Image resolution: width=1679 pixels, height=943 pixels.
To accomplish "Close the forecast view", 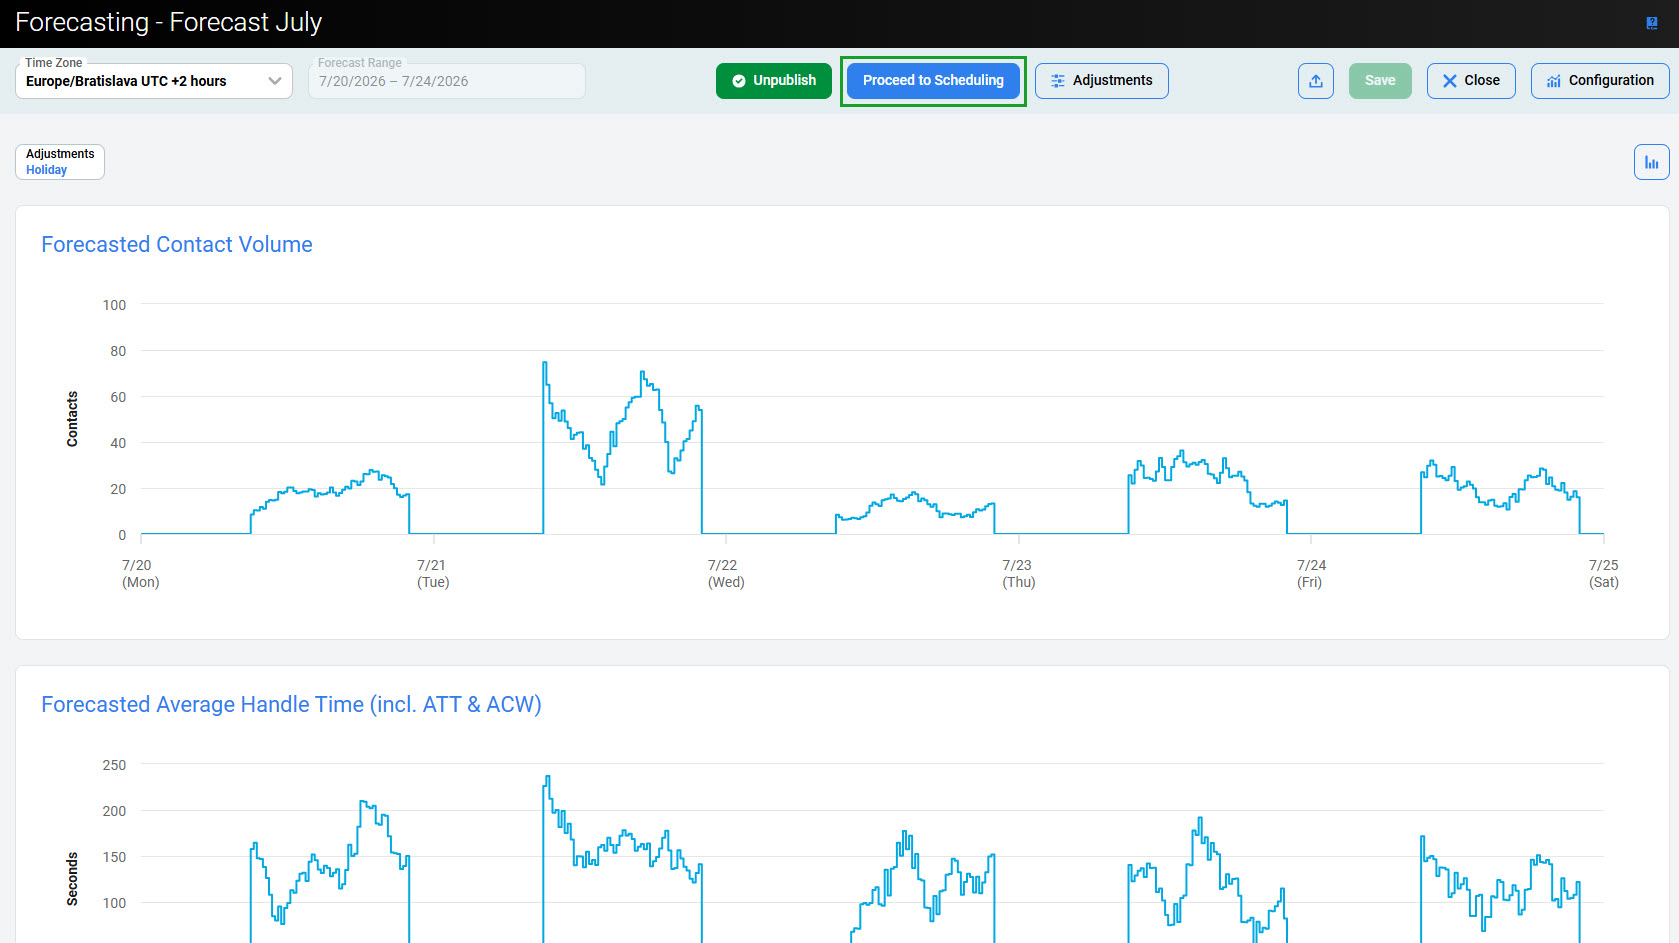I will point(1471,81).
